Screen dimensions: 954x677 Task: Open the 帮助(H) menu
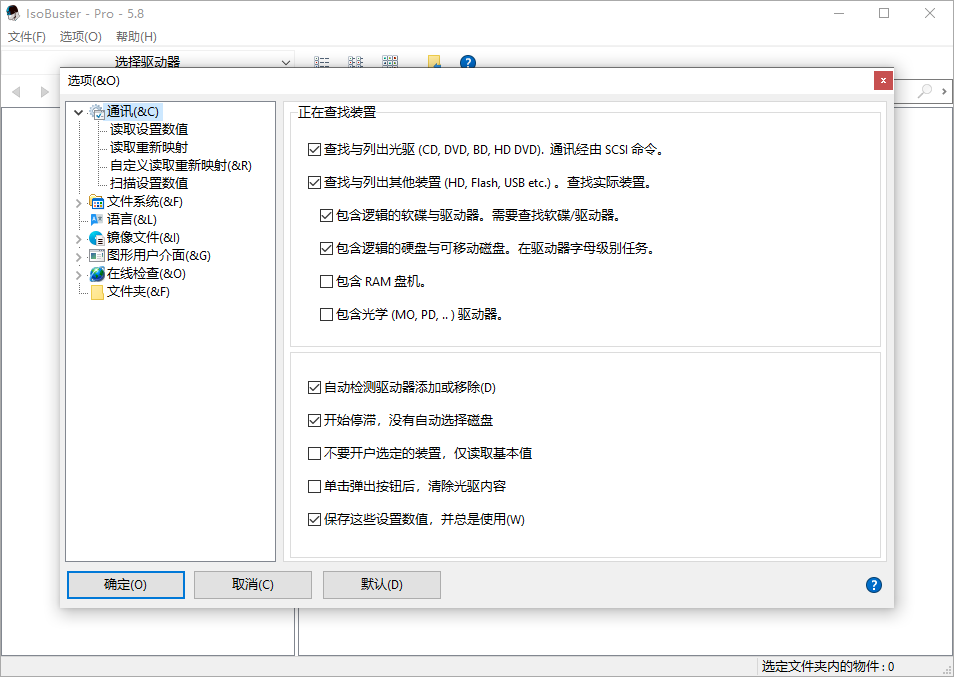tap(136, 37)
